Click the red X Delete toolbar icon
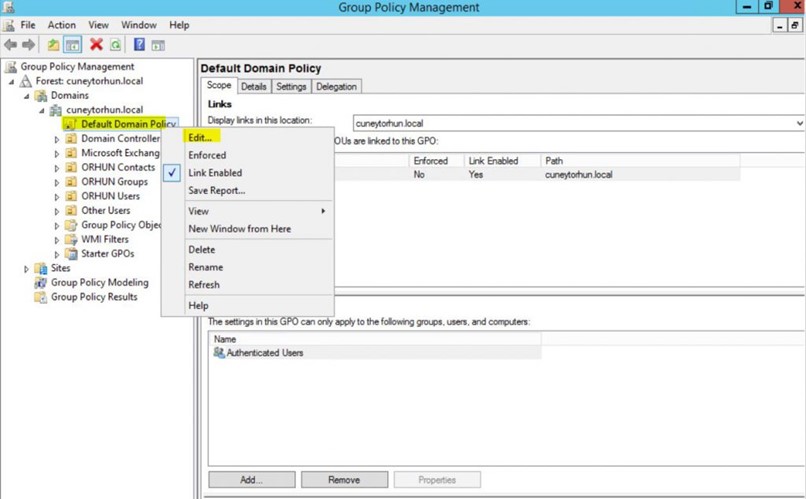This screenshot has height=499, width=806. click(96, 45)
